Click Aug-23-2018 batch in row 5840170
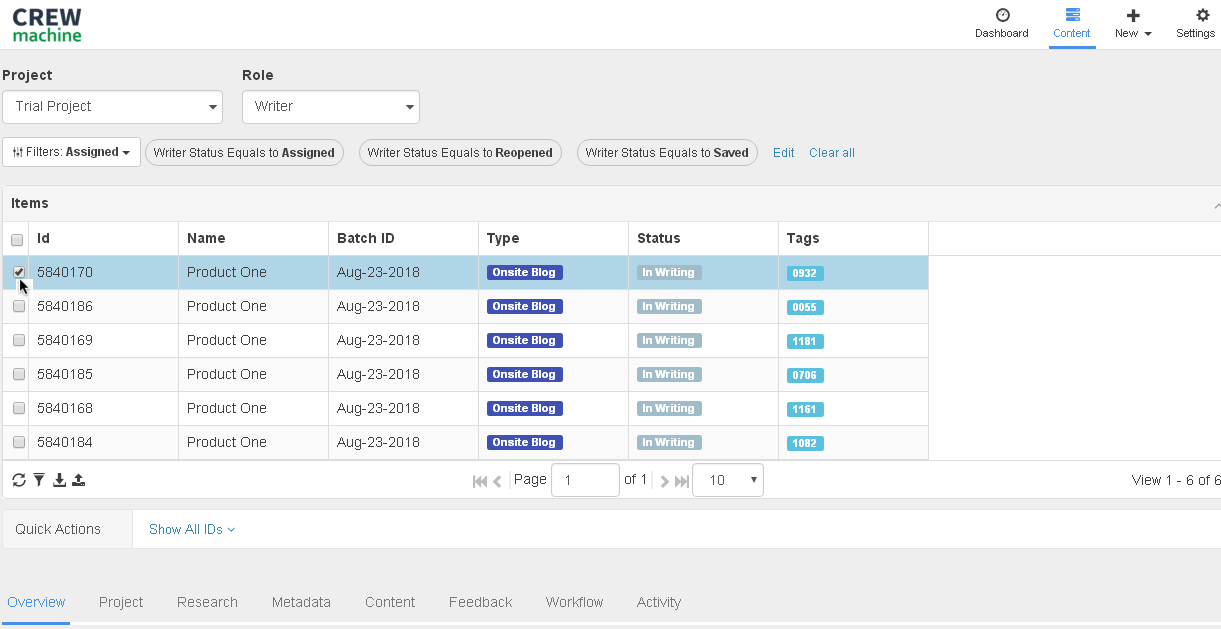The height and width of the screenshot is (629, 1221). (378, 272)
